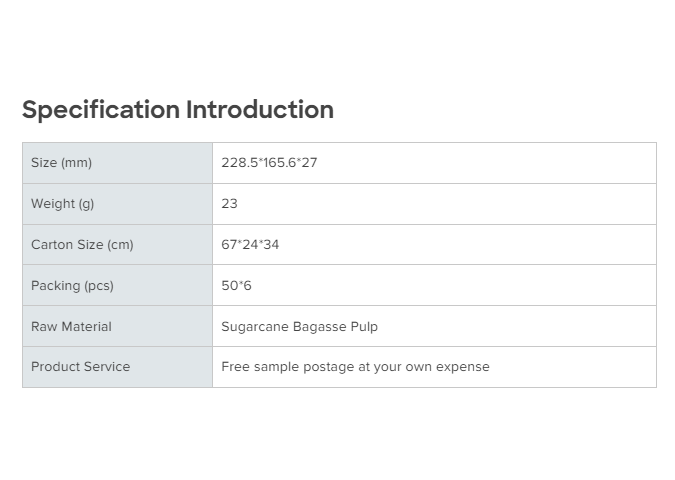Click the 228.5*165.6*27 size value
The width and height of the screenshot is (675, 480).
pos(269,163)
